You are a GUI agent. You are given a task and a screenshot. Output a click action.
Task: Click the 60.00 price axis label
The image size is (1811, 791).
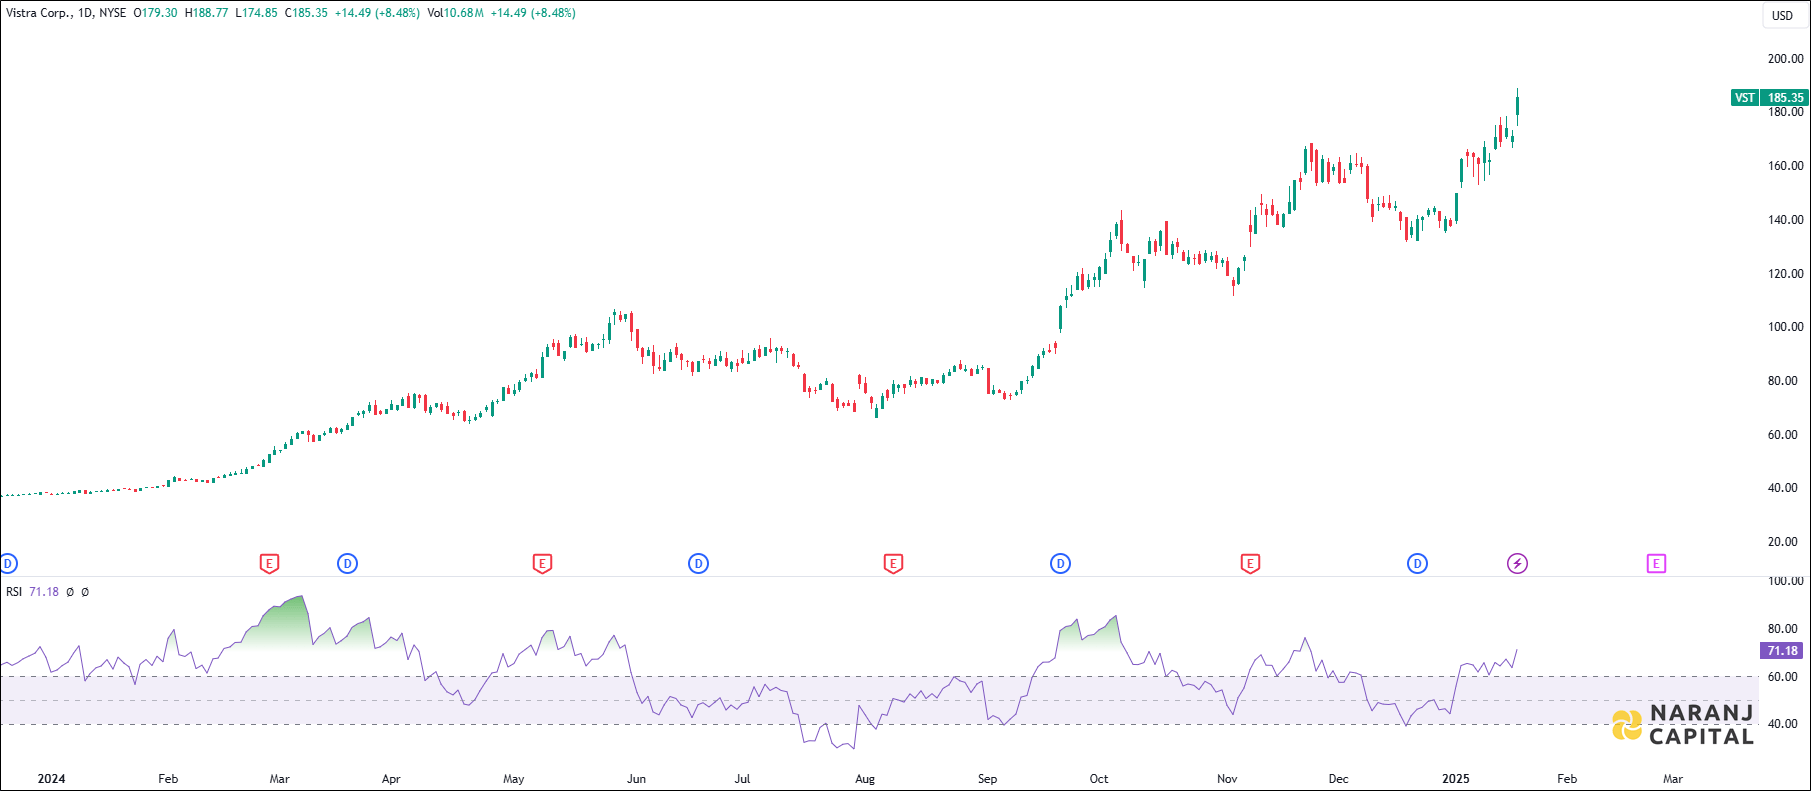pos(1785,435)
